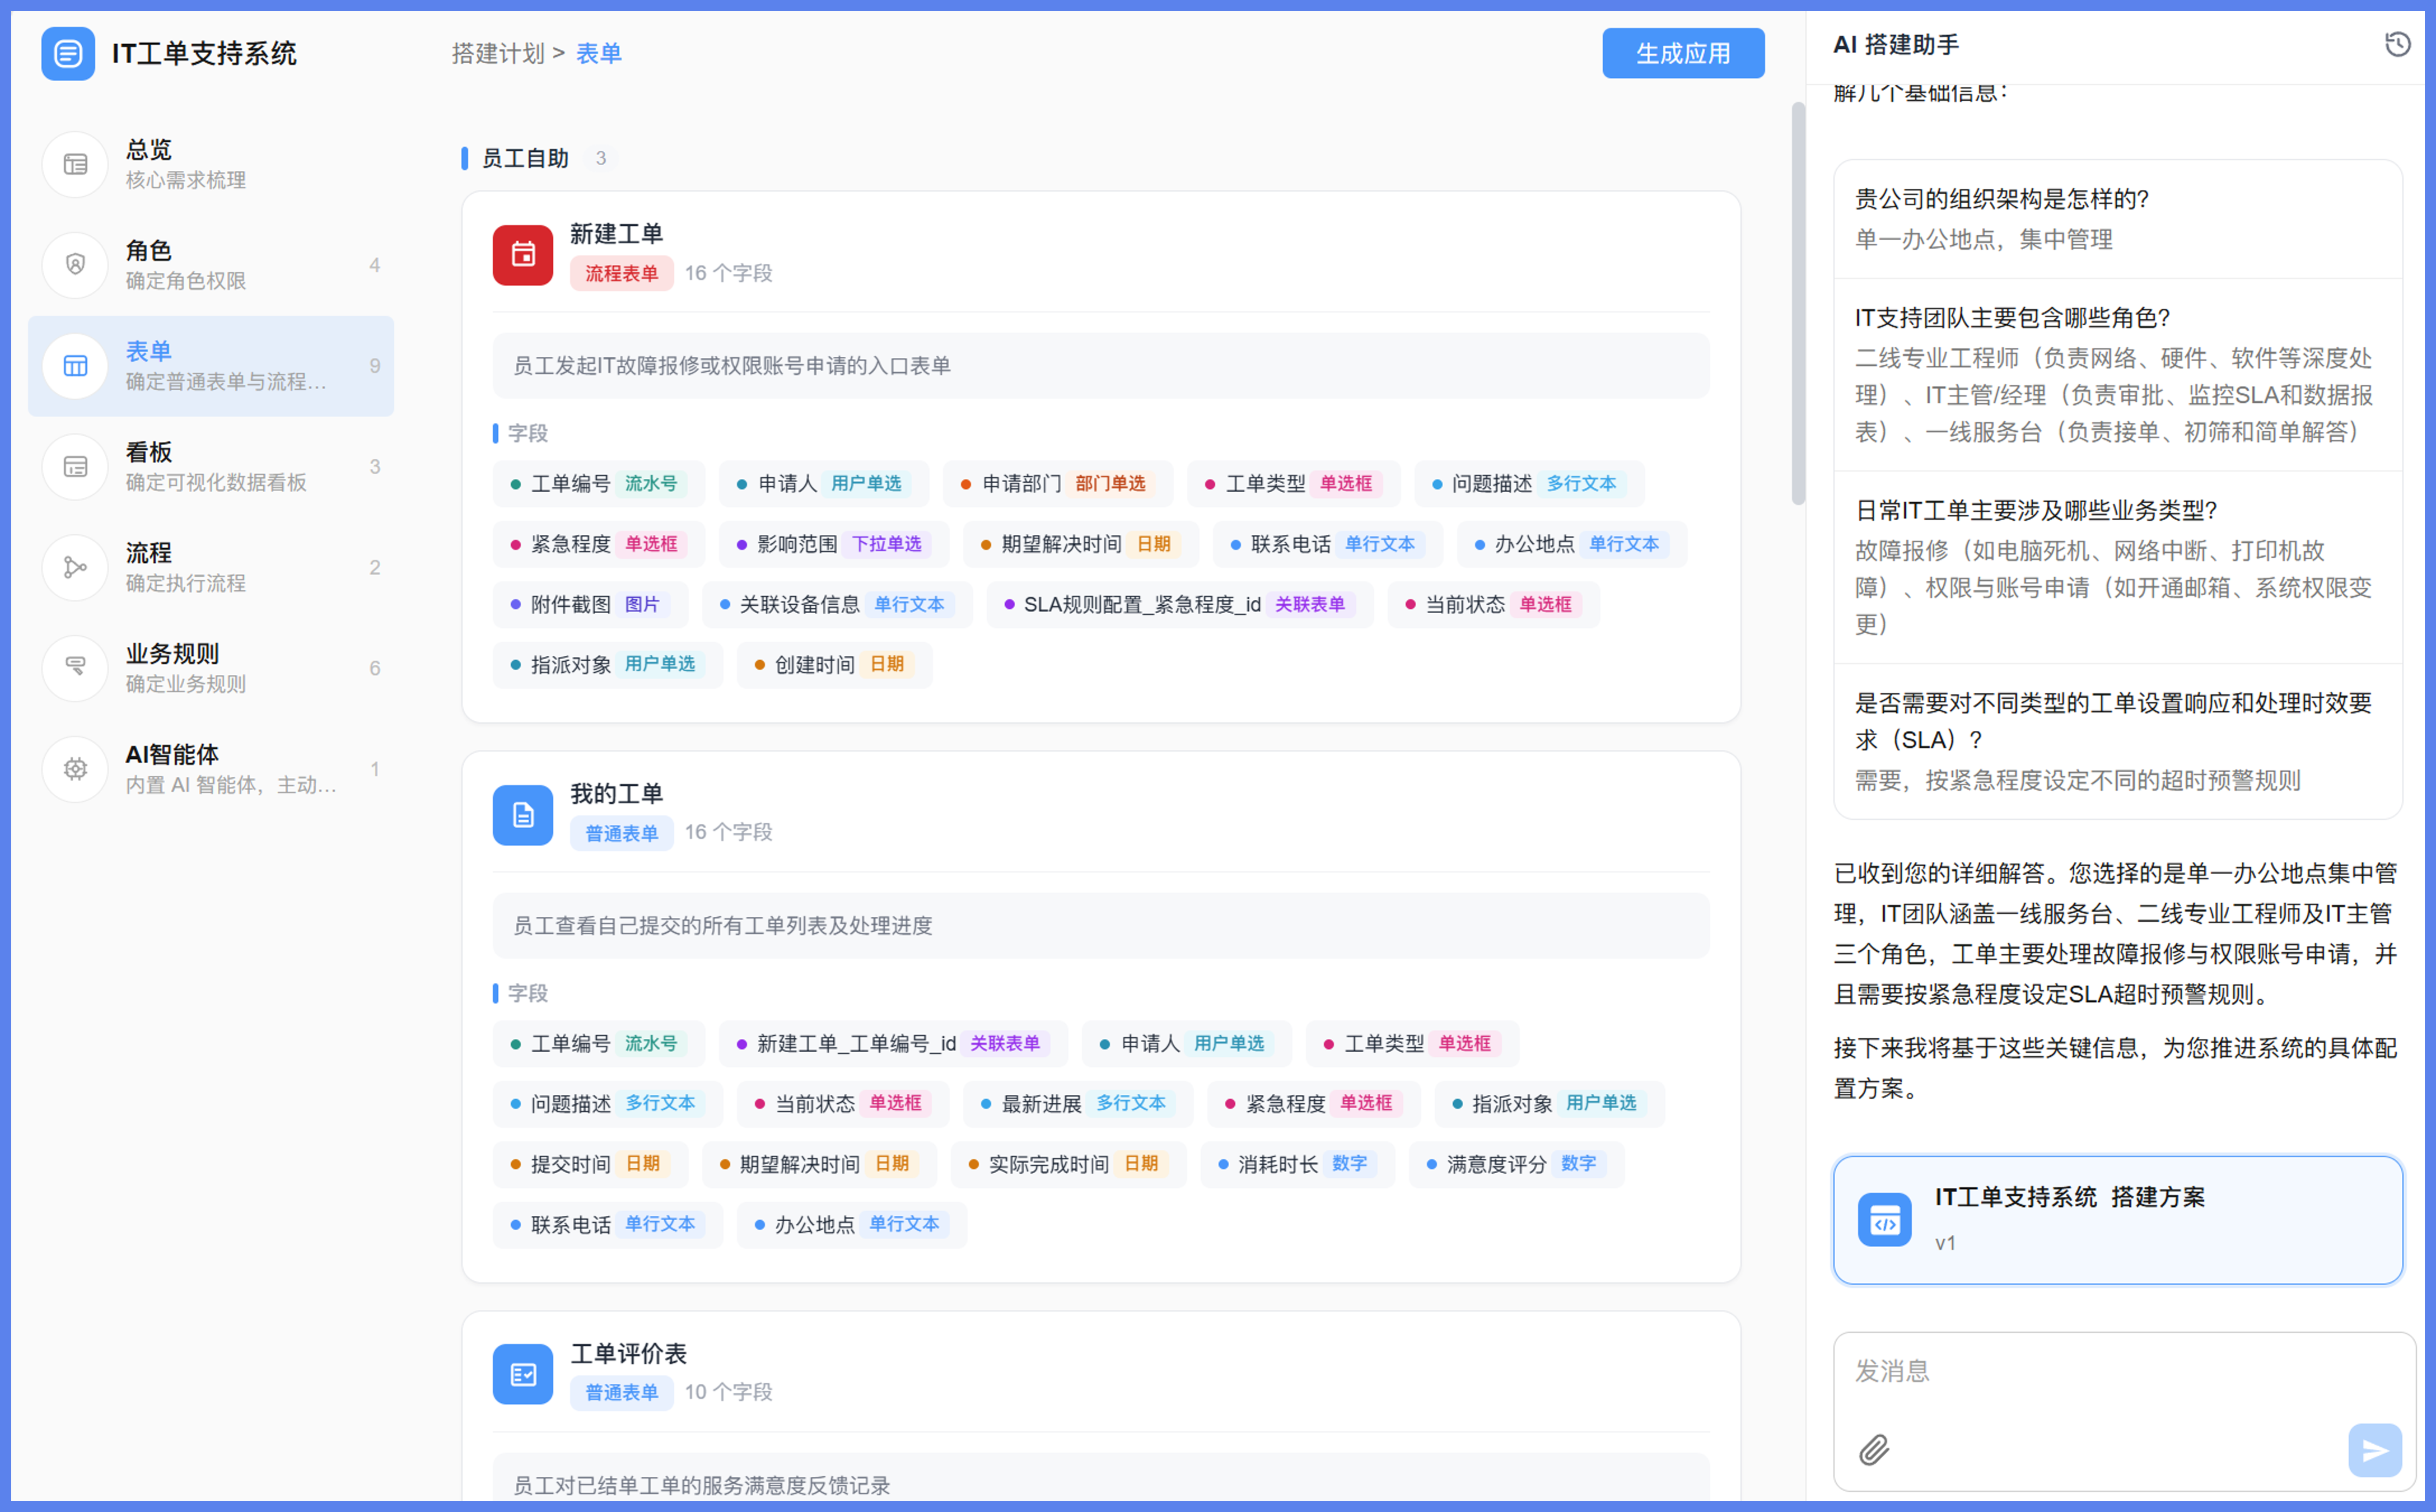Click the 新建工单 card title
The image size is (2436, 1512).
(x=616, y=234)
